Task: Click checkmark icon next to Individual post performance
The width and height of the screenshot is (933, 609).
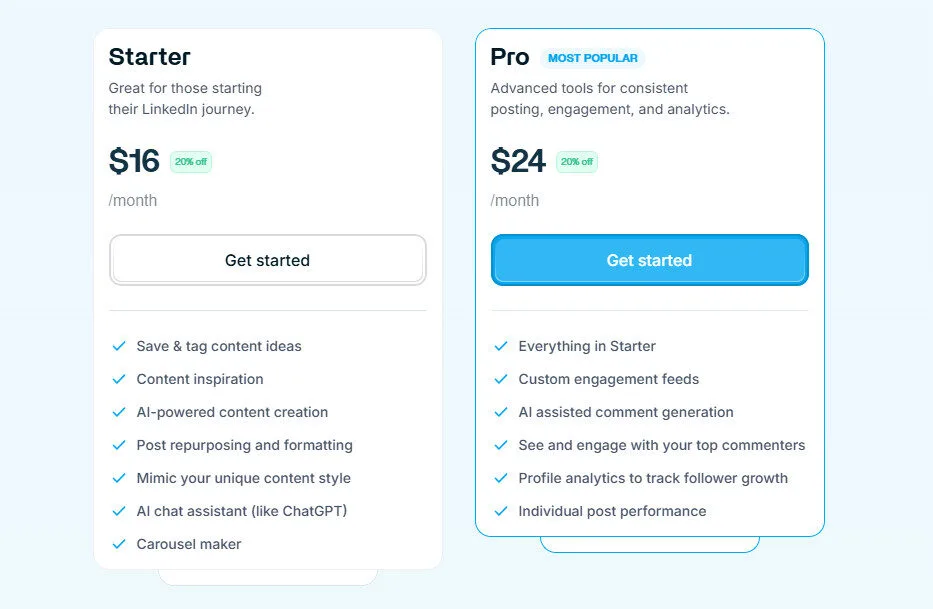Action: coord(501,511)
